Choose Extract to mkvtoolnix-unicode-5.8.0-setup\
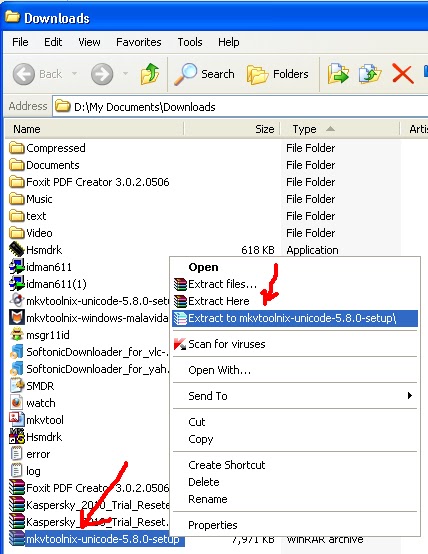Screen dimensions: 428x554 [x=295, y=318]
